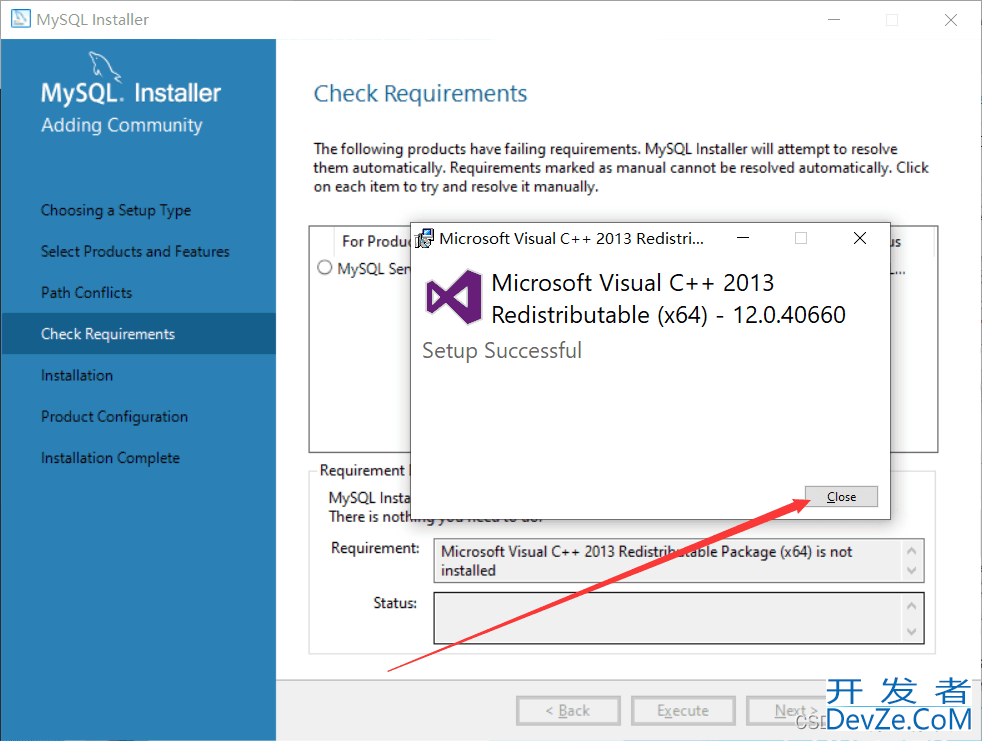This screenshot has height=741, width=982.
Task: Click the Requirement text field
Action: tap(679, 561)
